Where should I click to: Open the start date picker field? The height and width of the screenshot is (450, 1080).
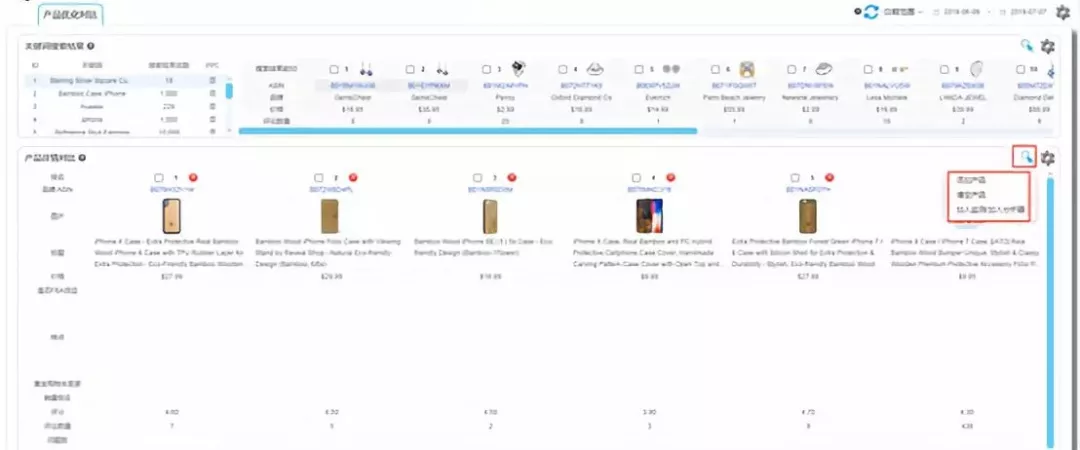pyautogui.click(x=960, y=12)
